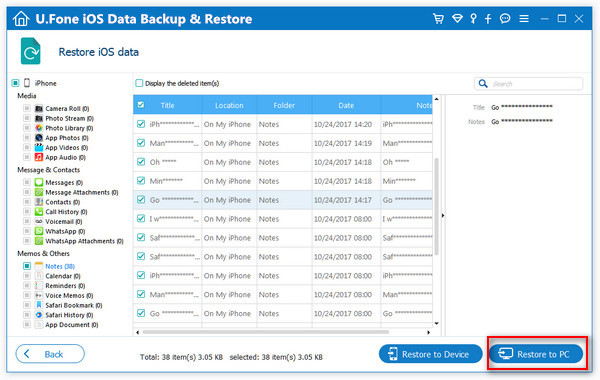Toggle the Notes (38) category checkbox
Viewport: 600px width, 380px height.
coord(27,266)
